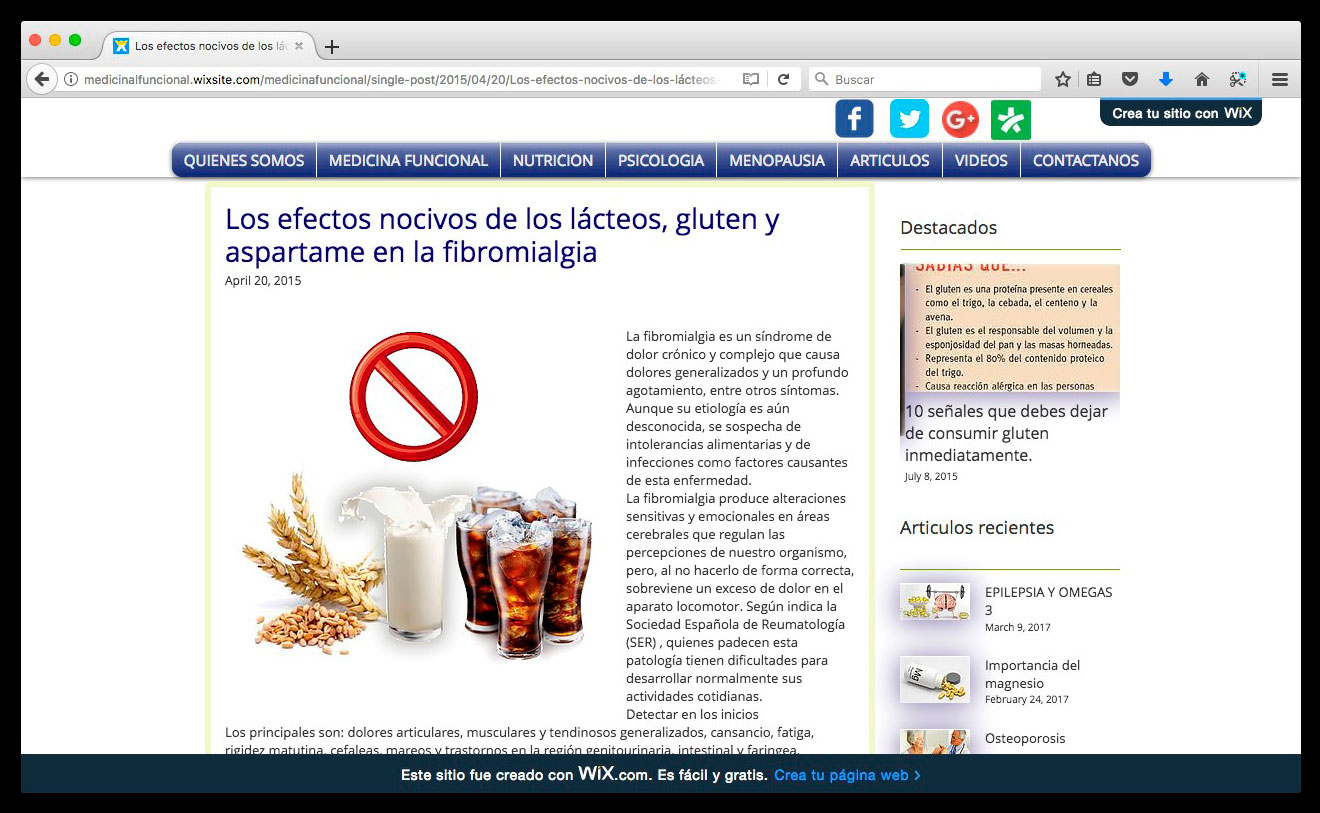Open the QUIENES SOMOS menu item

coord(244,160)
